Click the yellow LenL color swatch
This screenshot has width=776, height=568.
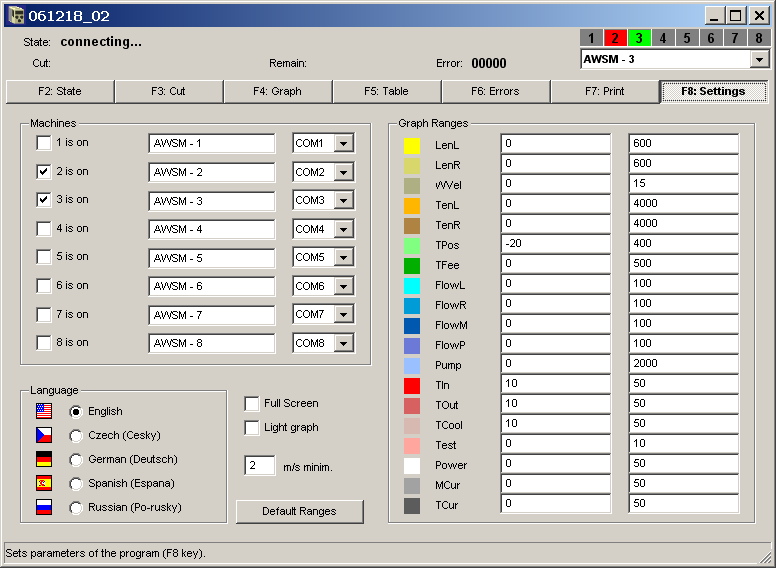tap(412, 145)
